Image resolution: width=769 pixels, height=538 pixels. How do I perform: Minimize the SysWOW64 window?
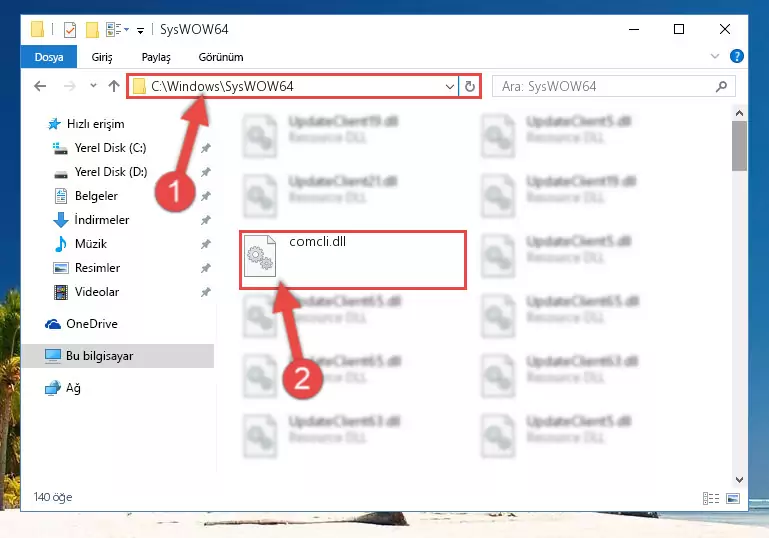(634, 29)
